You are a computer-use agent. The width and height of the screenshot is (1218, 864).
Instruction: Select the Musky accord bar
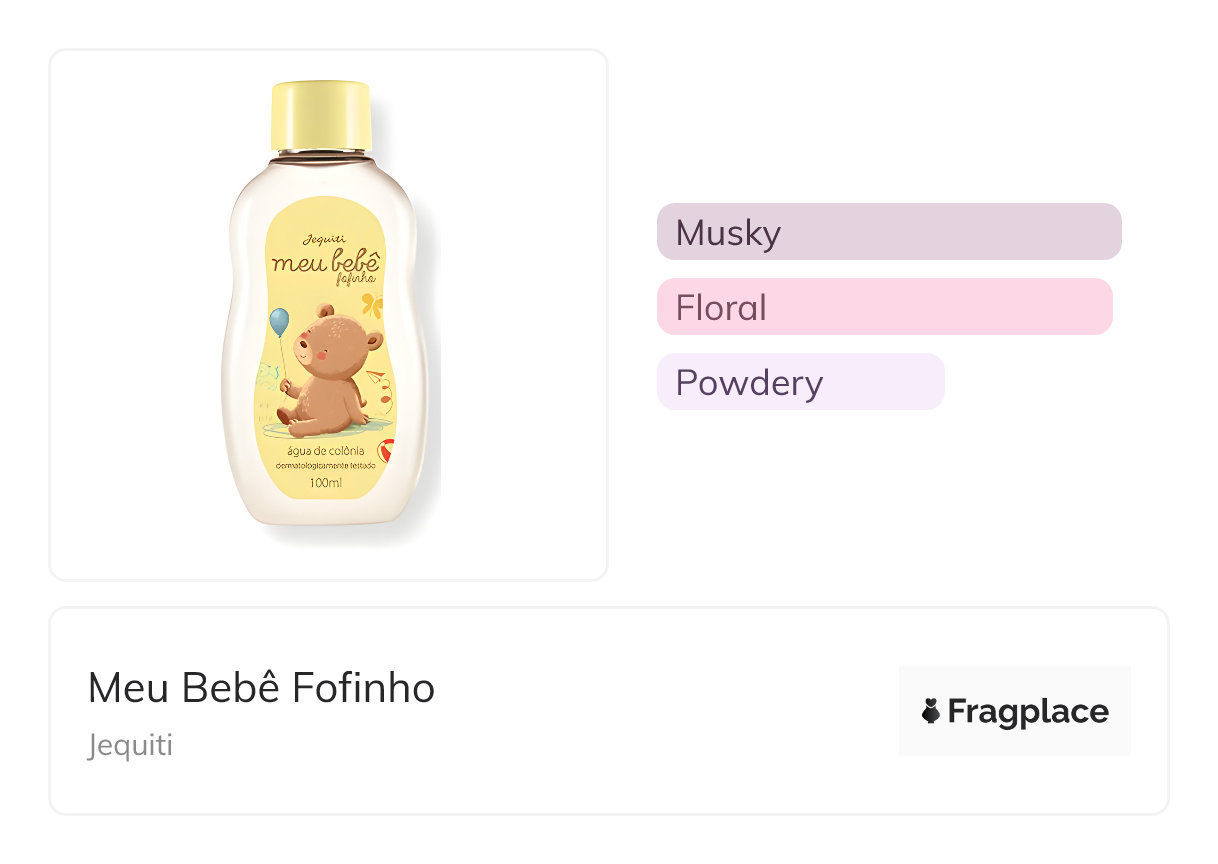888,232
